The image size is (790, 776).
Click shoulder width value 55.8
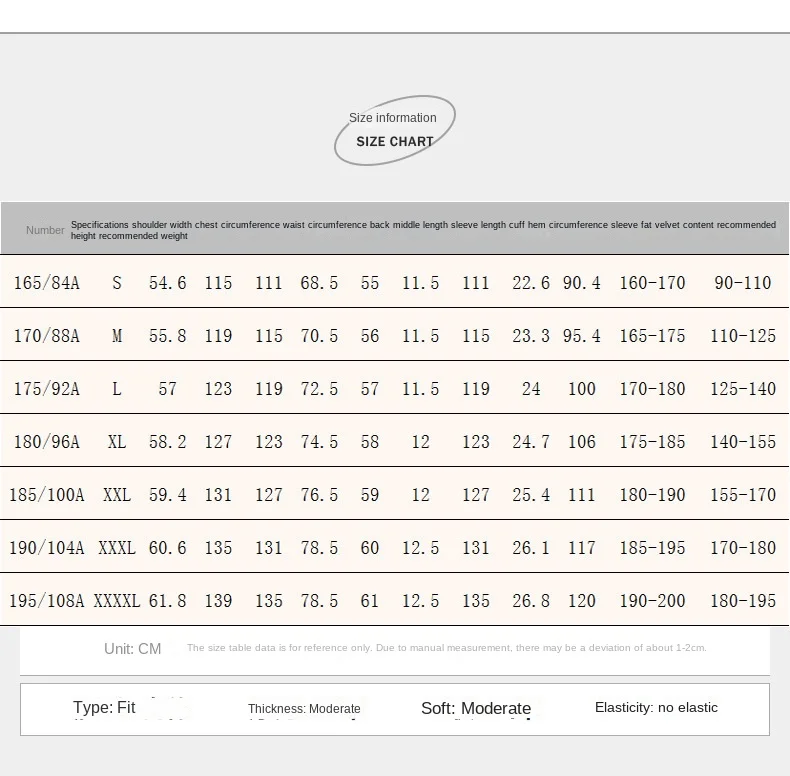coord(167,336)
